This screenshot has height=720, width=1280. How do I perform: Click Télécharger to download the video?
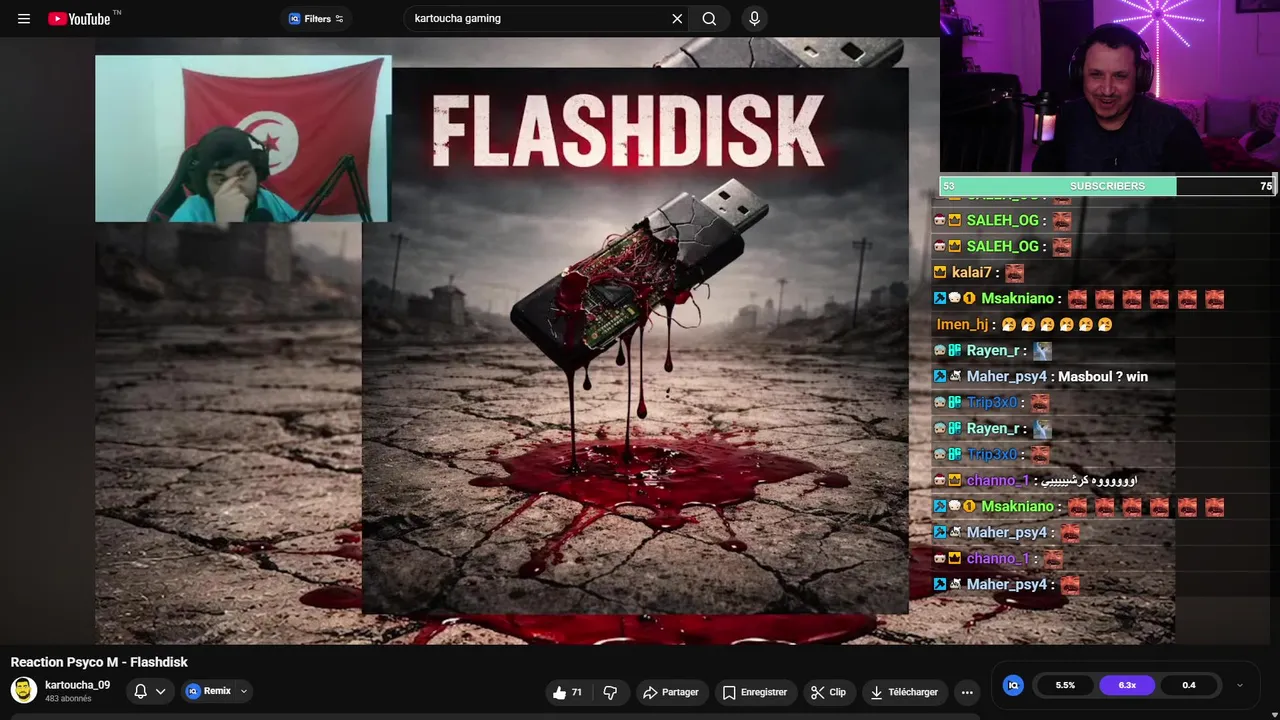(x=904, y=692)
